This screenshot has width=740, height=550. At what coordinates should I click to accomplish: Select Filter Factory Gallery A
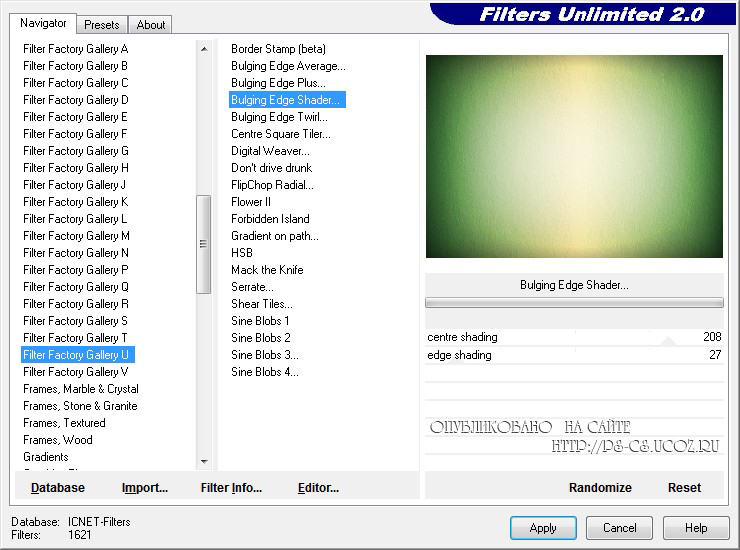tap(76, 49)
